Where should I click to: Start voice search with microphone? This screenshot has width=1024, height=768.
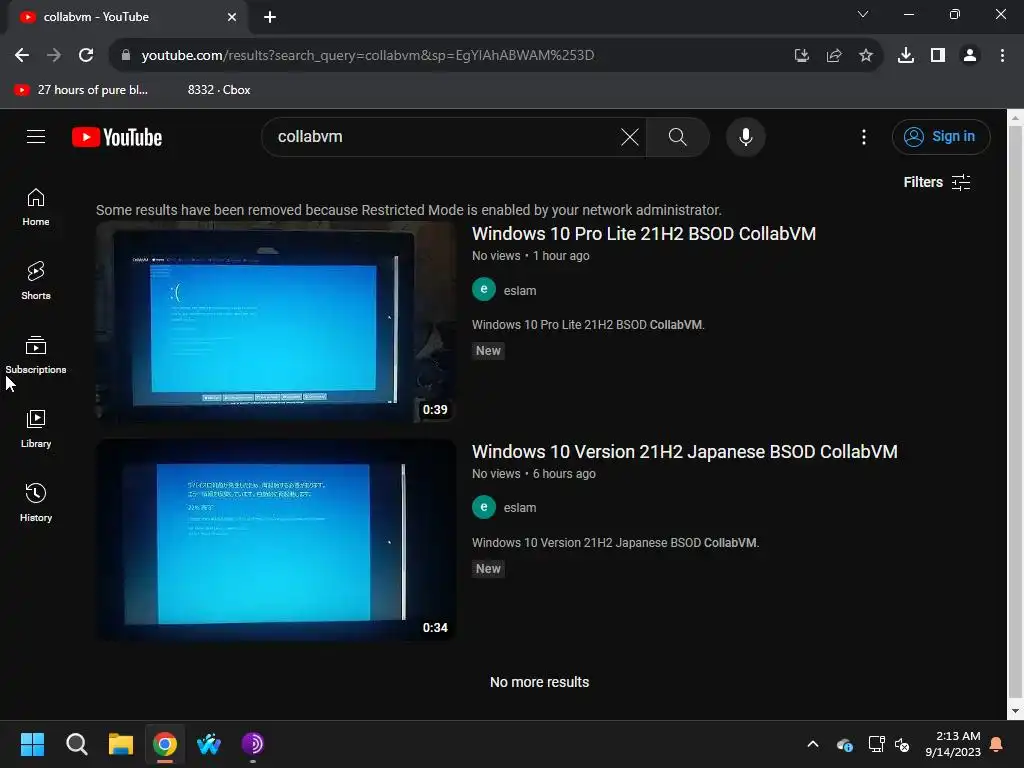[745, 137]
